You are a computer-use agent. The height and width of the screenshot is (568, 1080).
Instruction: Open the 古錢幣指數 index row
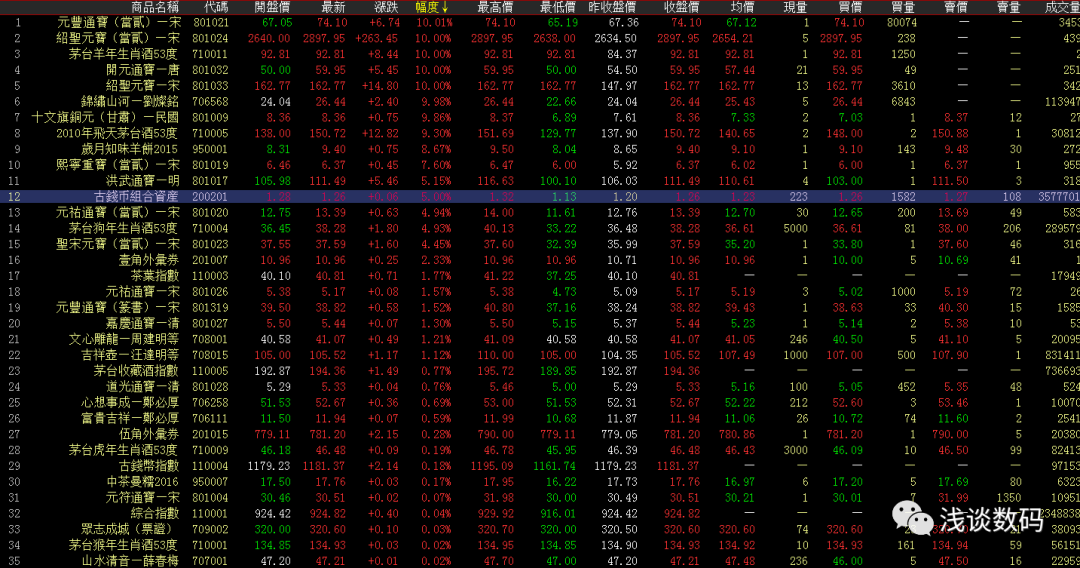click(x=540, y=466)
